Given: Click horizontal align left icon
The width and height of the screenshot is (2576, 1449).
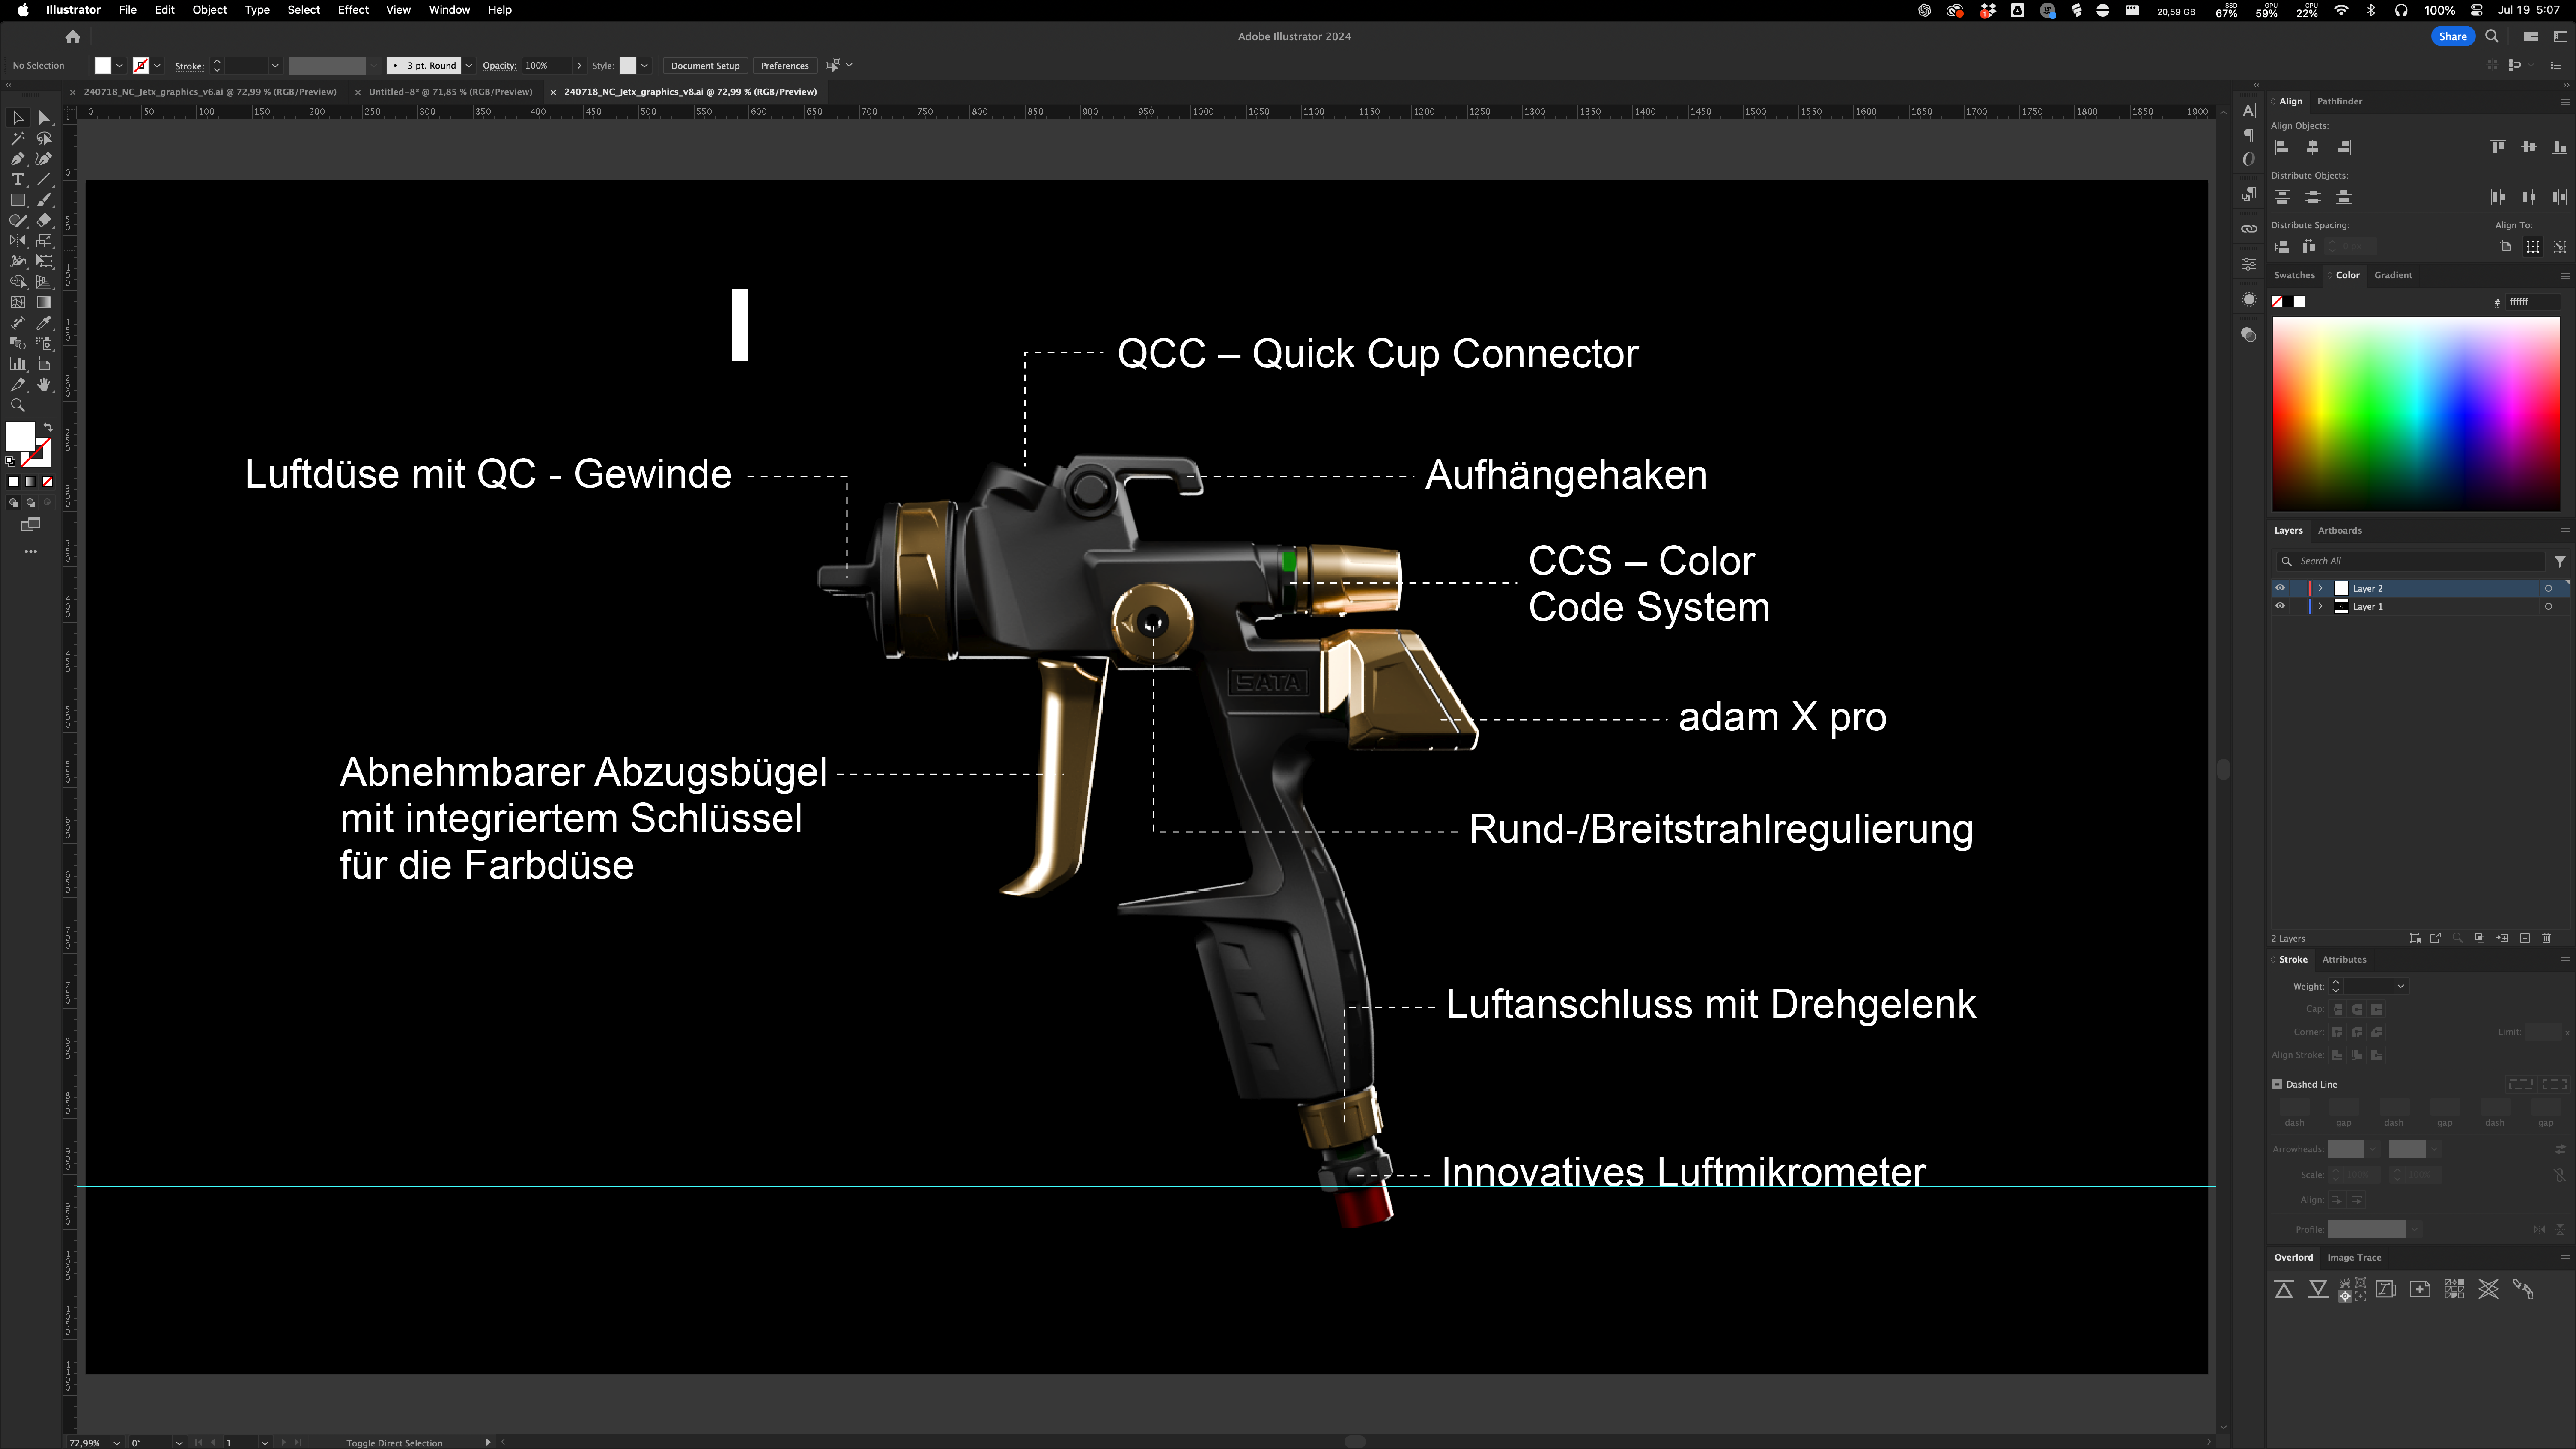Looking at the screenshot, I should point(2282,147).
